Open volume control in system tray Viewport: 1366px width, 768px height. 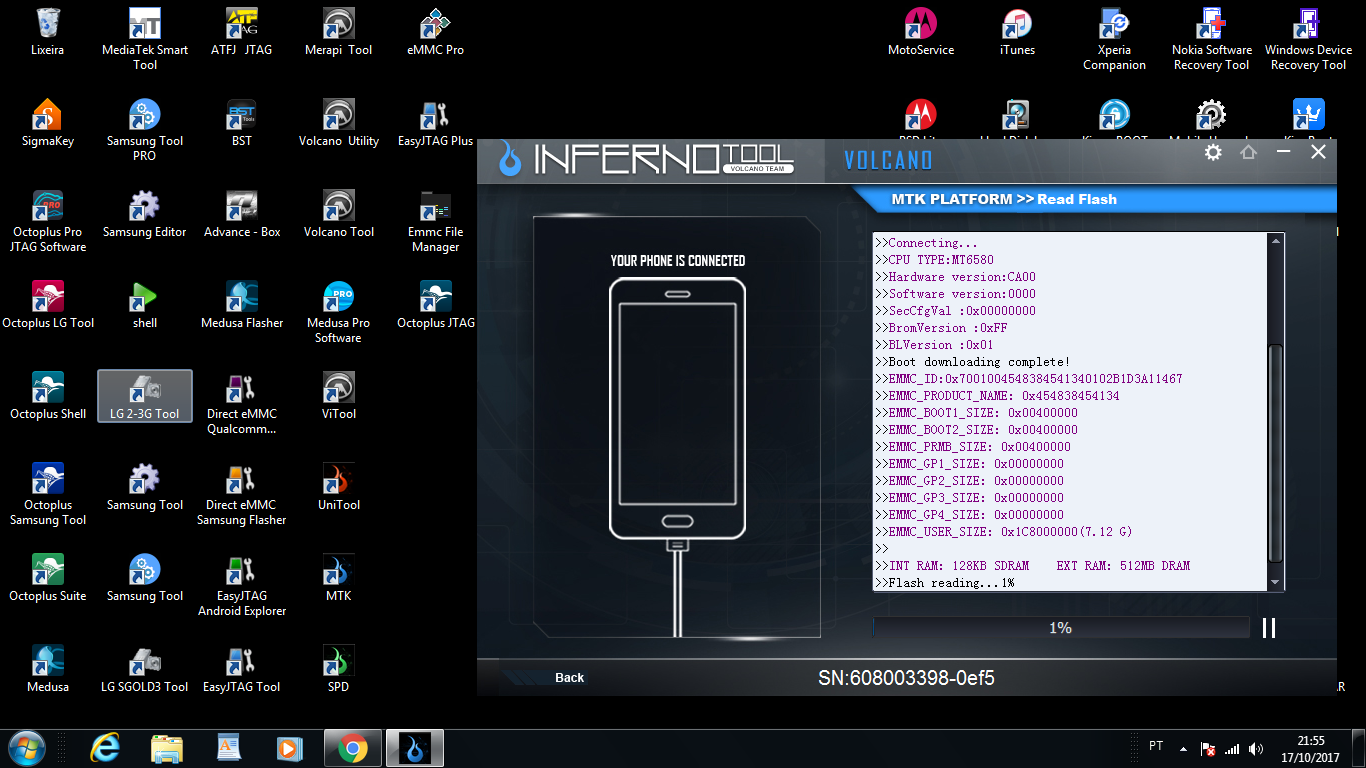pos(1256,748)
